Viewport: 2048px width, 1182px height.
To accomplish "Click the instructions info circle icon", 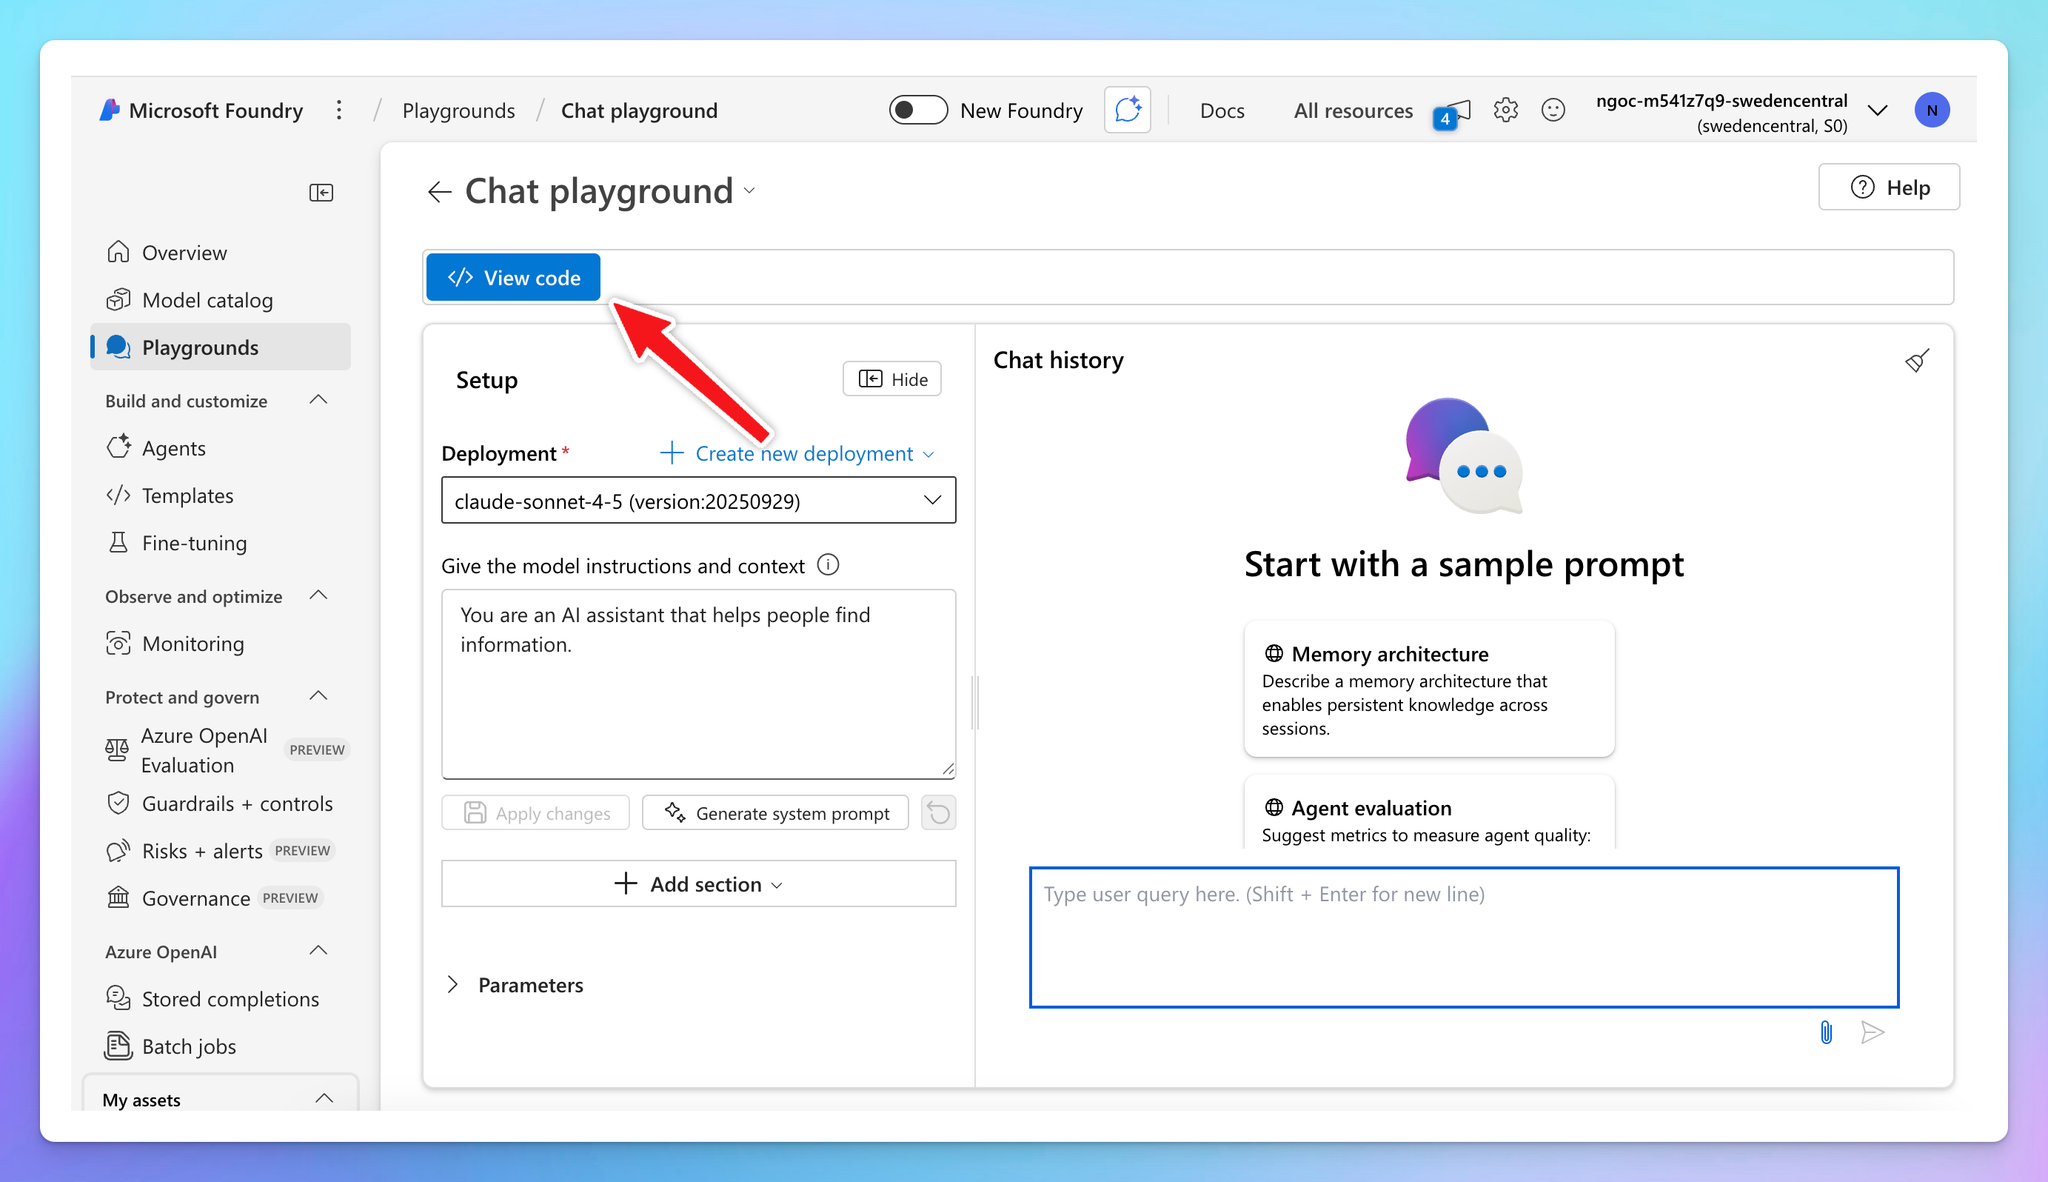I will tap(828, 565).
